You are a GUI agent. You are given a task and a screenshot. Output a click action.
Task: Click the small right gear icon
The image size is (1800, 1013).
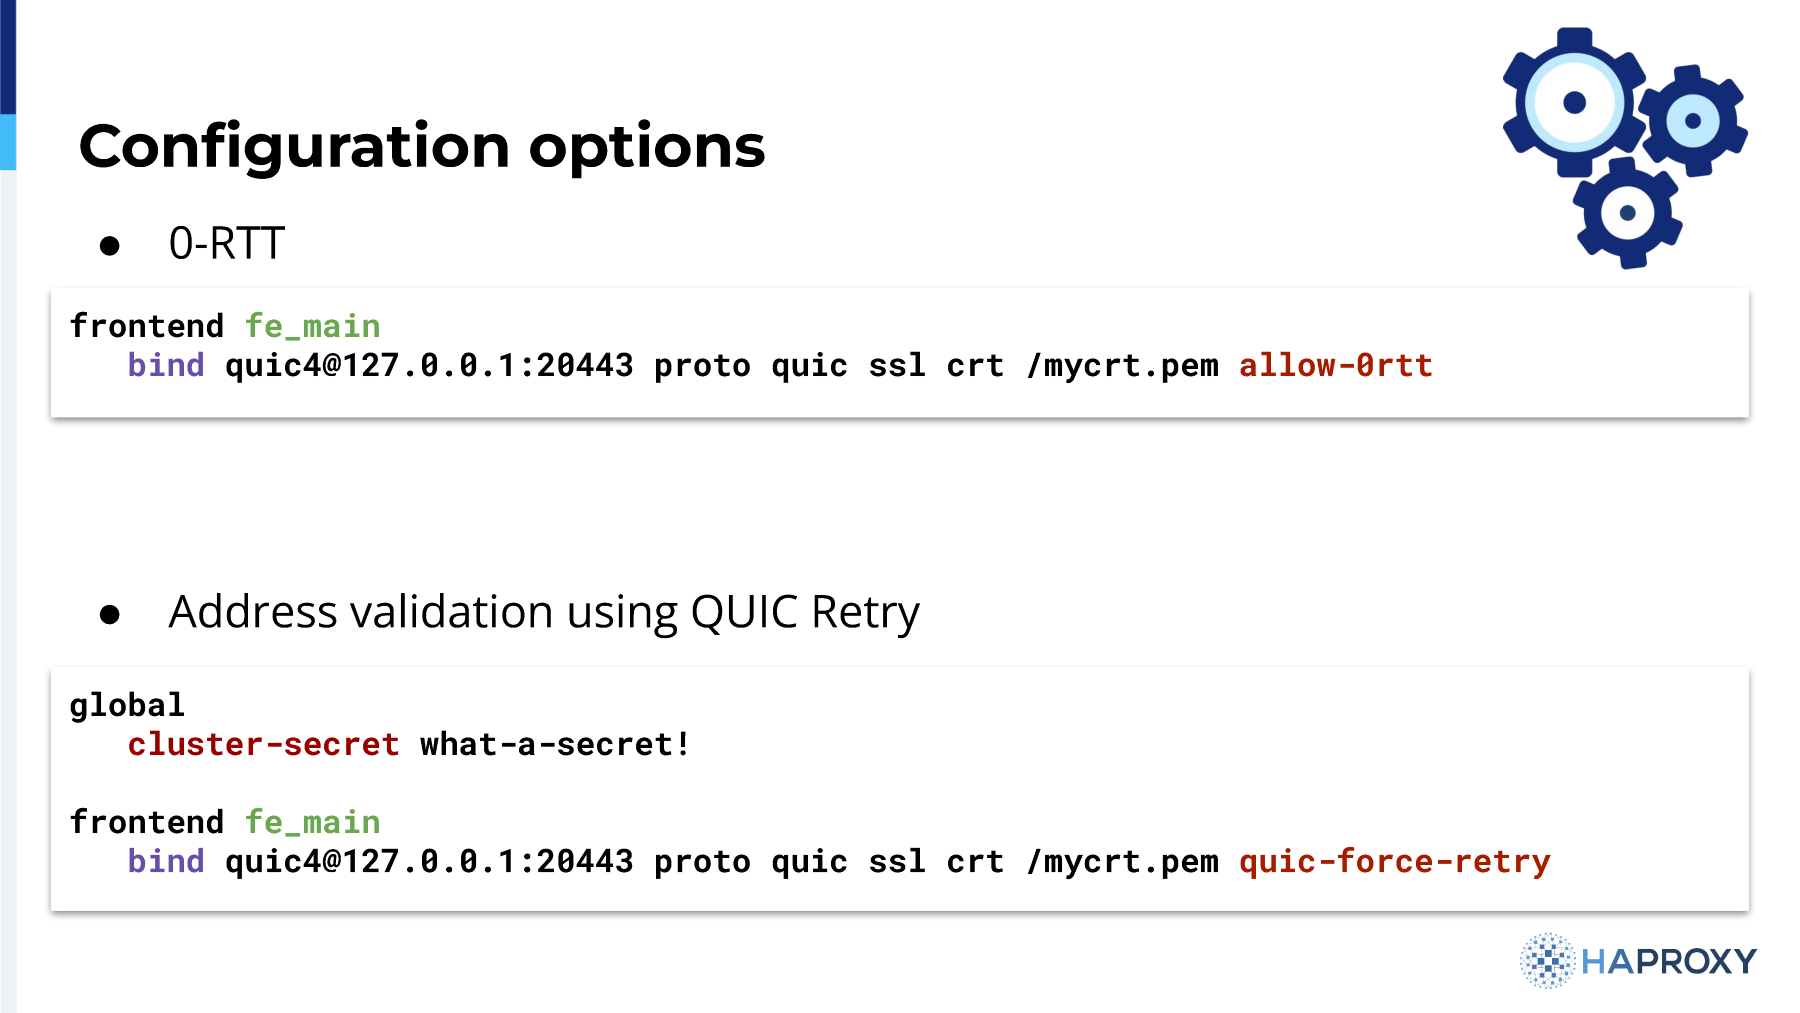pyautogui.click(x=1693, y=121)
